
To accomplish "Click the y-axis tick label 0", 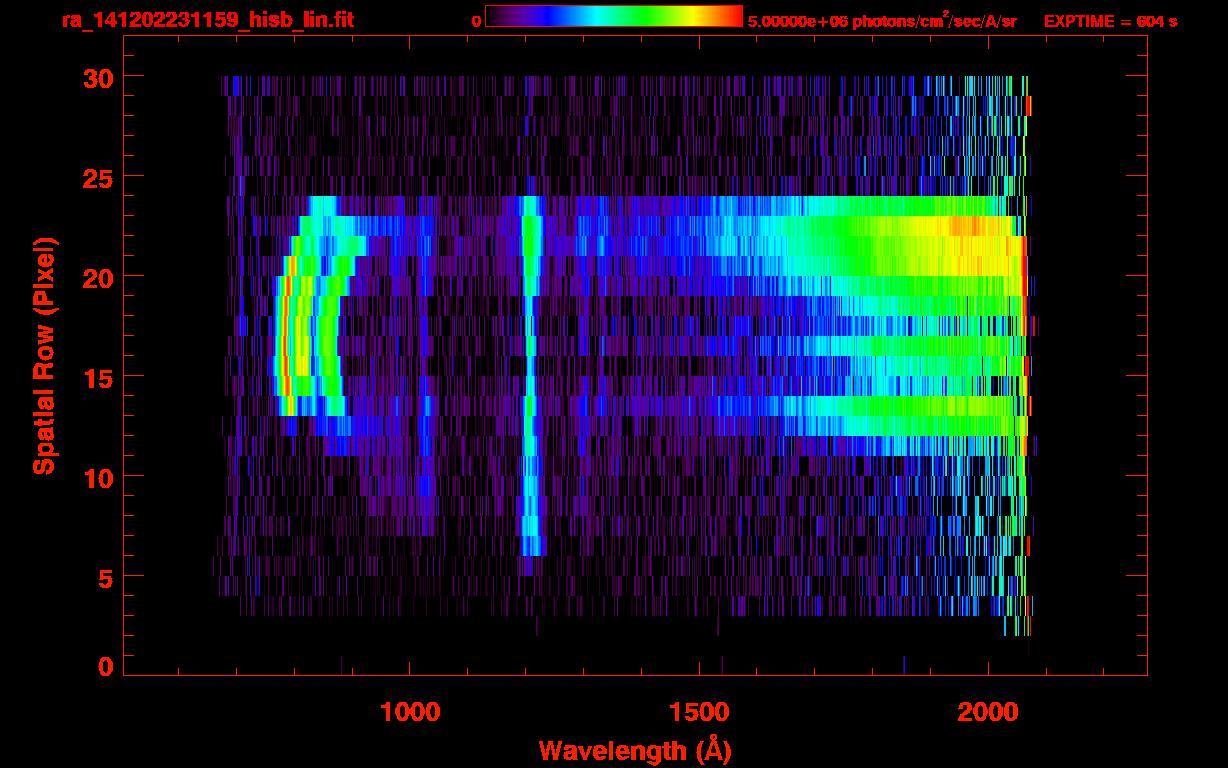I will [106, 666].
